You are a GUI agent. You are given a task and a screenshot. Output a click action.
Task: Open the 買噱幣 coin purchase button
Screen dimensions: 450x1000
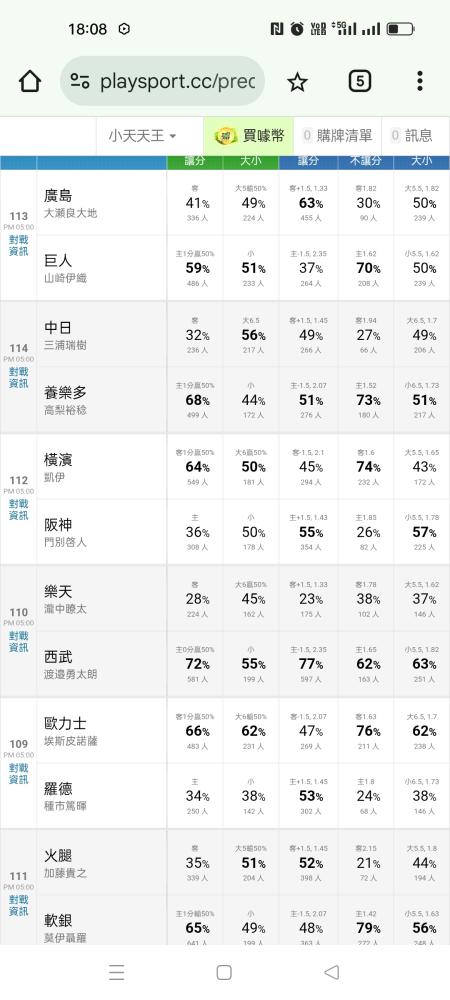point(249,136)
